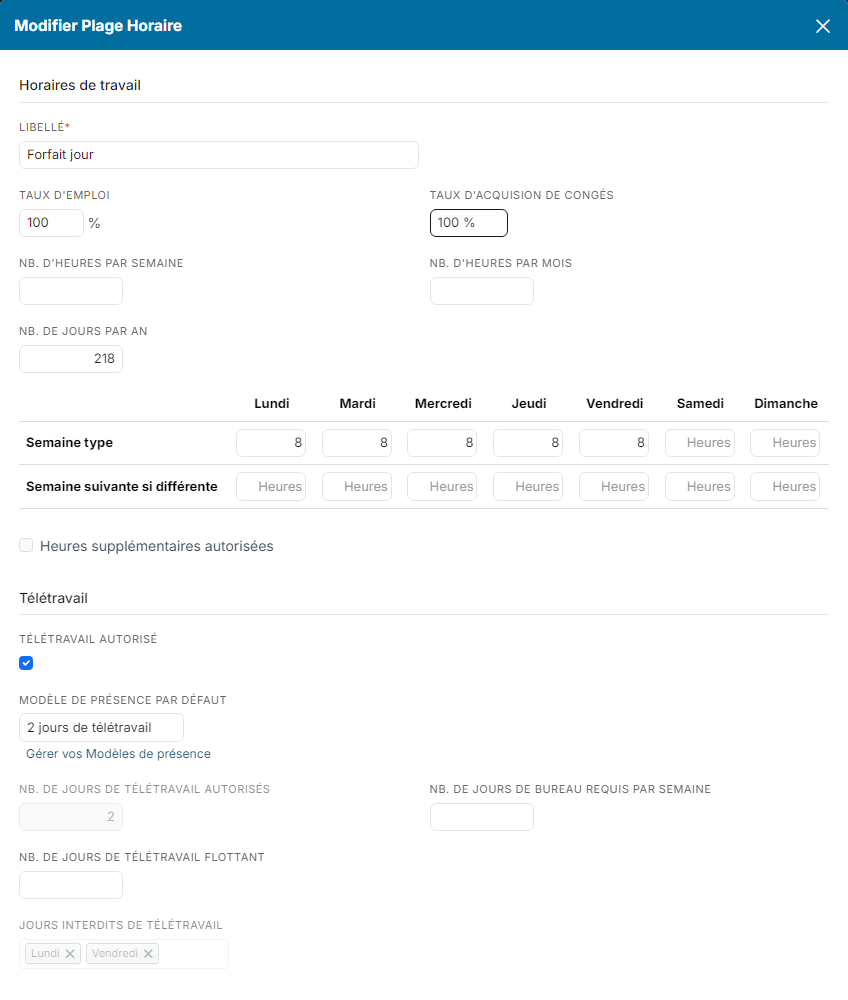Screen dimensions: 848x1000
Task: Open Gérer vos Modèles de présence link
Action: coord(118,754)
